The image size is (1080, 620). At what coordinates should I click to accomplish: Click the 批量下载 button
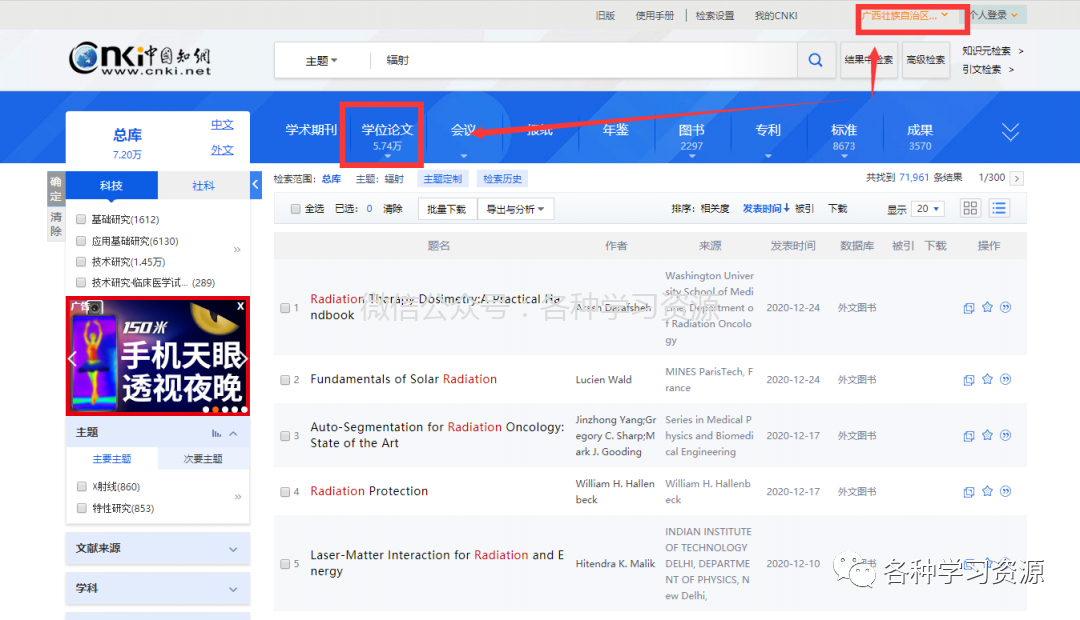click(x=446, y=209)
